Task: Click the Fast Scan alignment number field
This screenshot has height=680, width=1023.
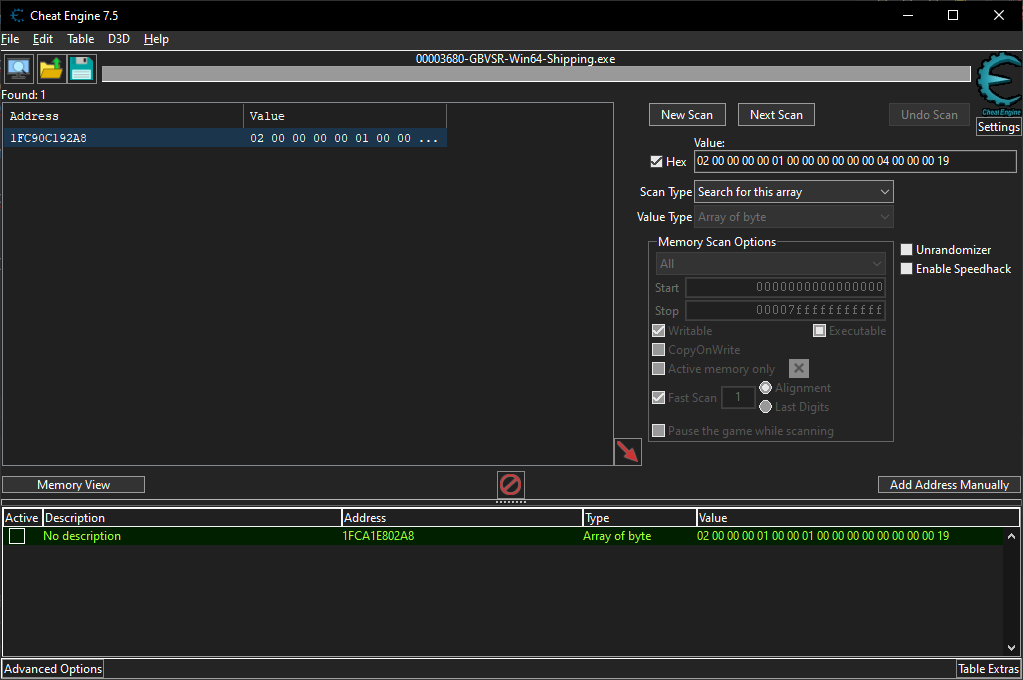Action: click(x=738, y=397)
